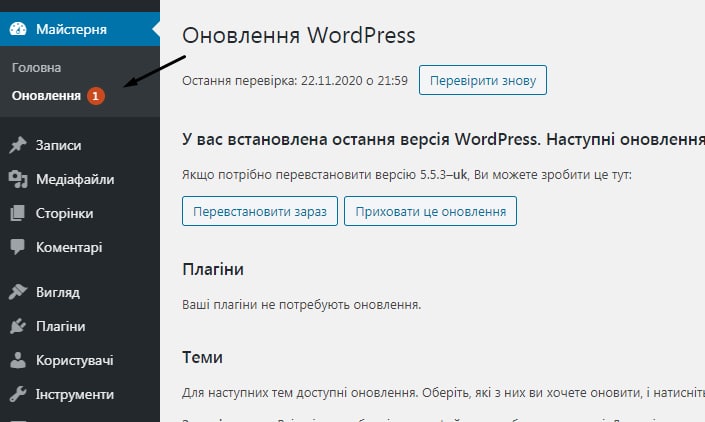Open the Записи menu
Screen dimensions: 705x422
[x=80, y=145]
